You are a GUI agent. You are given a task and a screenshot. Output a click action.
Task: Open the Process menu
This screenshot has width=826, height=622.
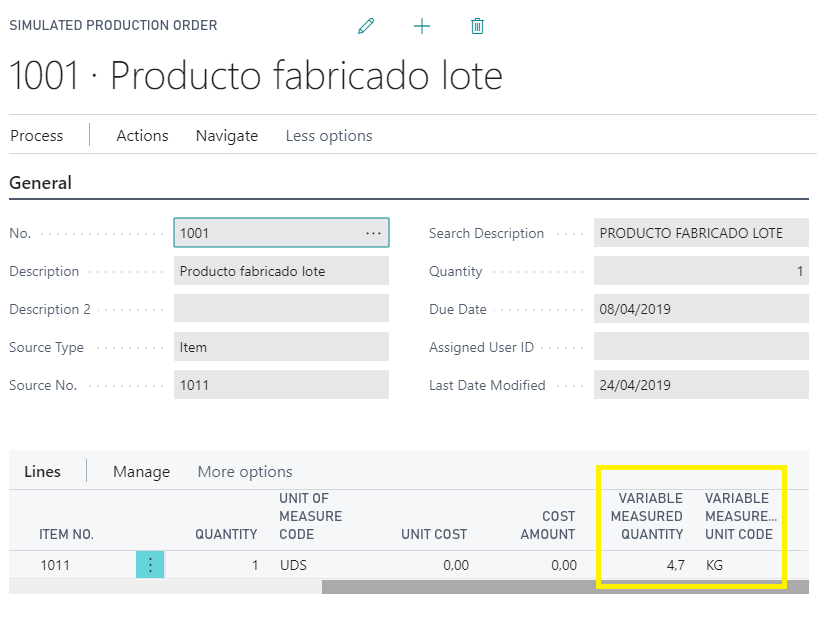[37, 135]
